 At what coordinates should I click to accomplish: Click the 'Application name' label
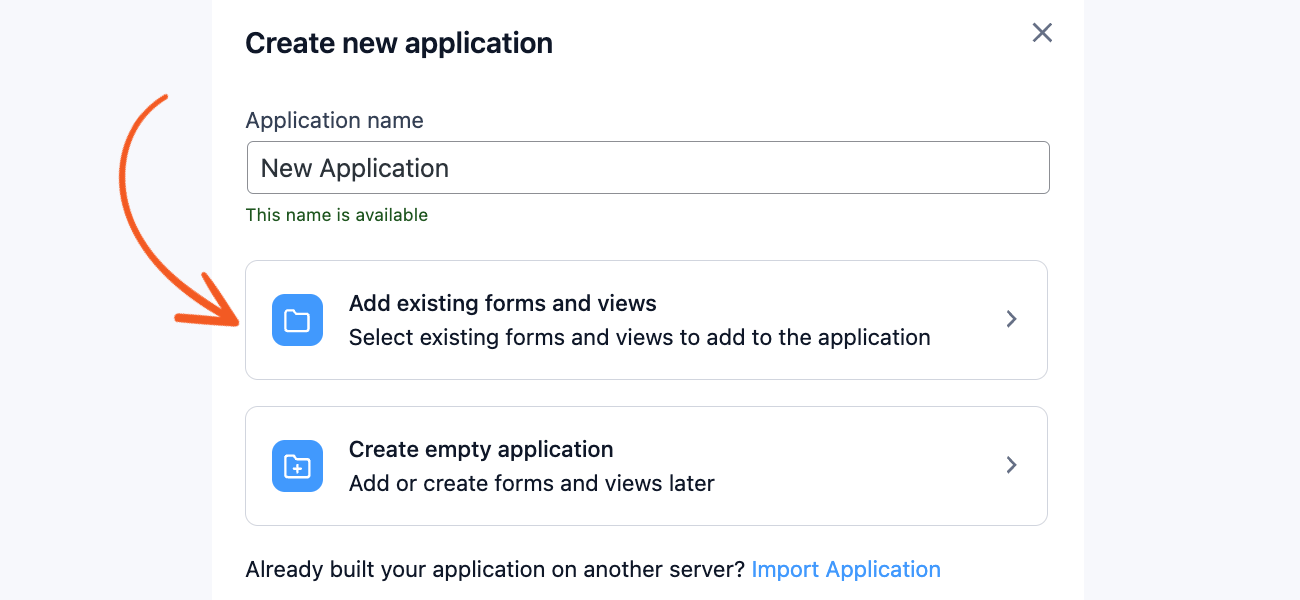click(335, 121)
